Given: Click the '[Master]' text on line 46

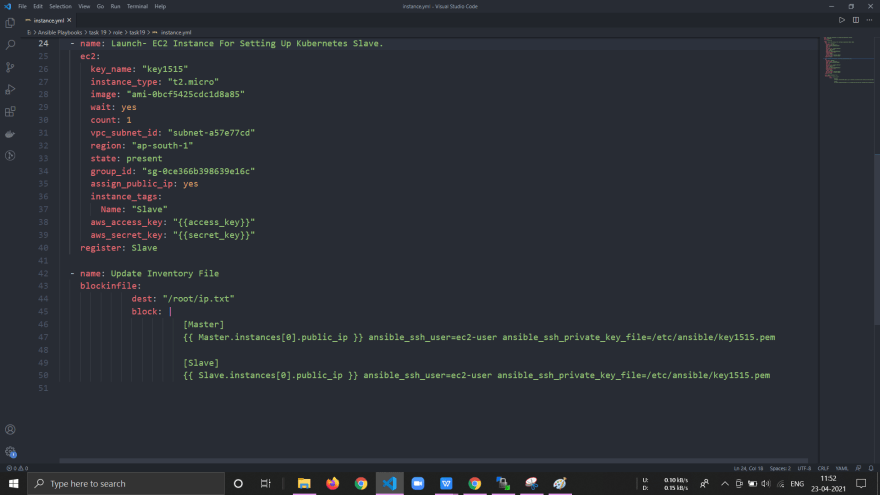Looking at the screenshot, I should tap(203, 324).
